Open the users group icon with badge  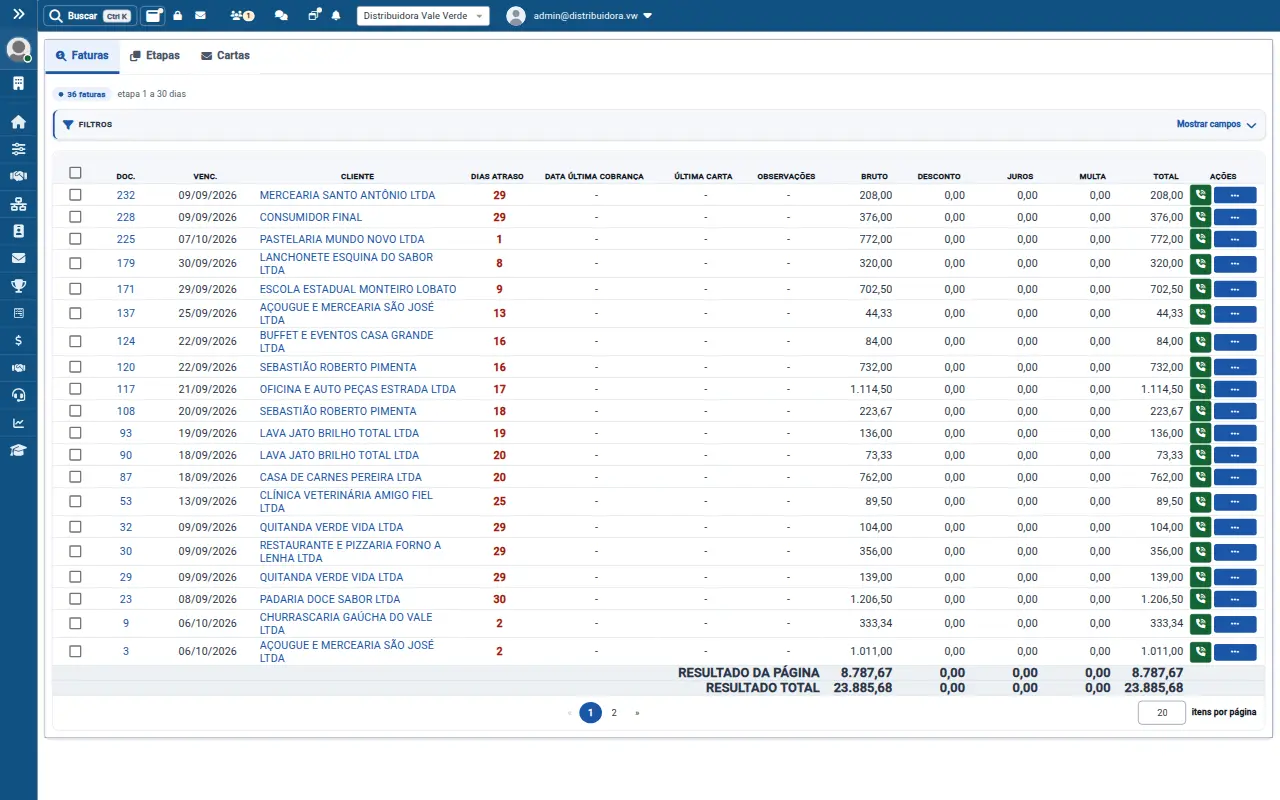click(x=241, y=16)
